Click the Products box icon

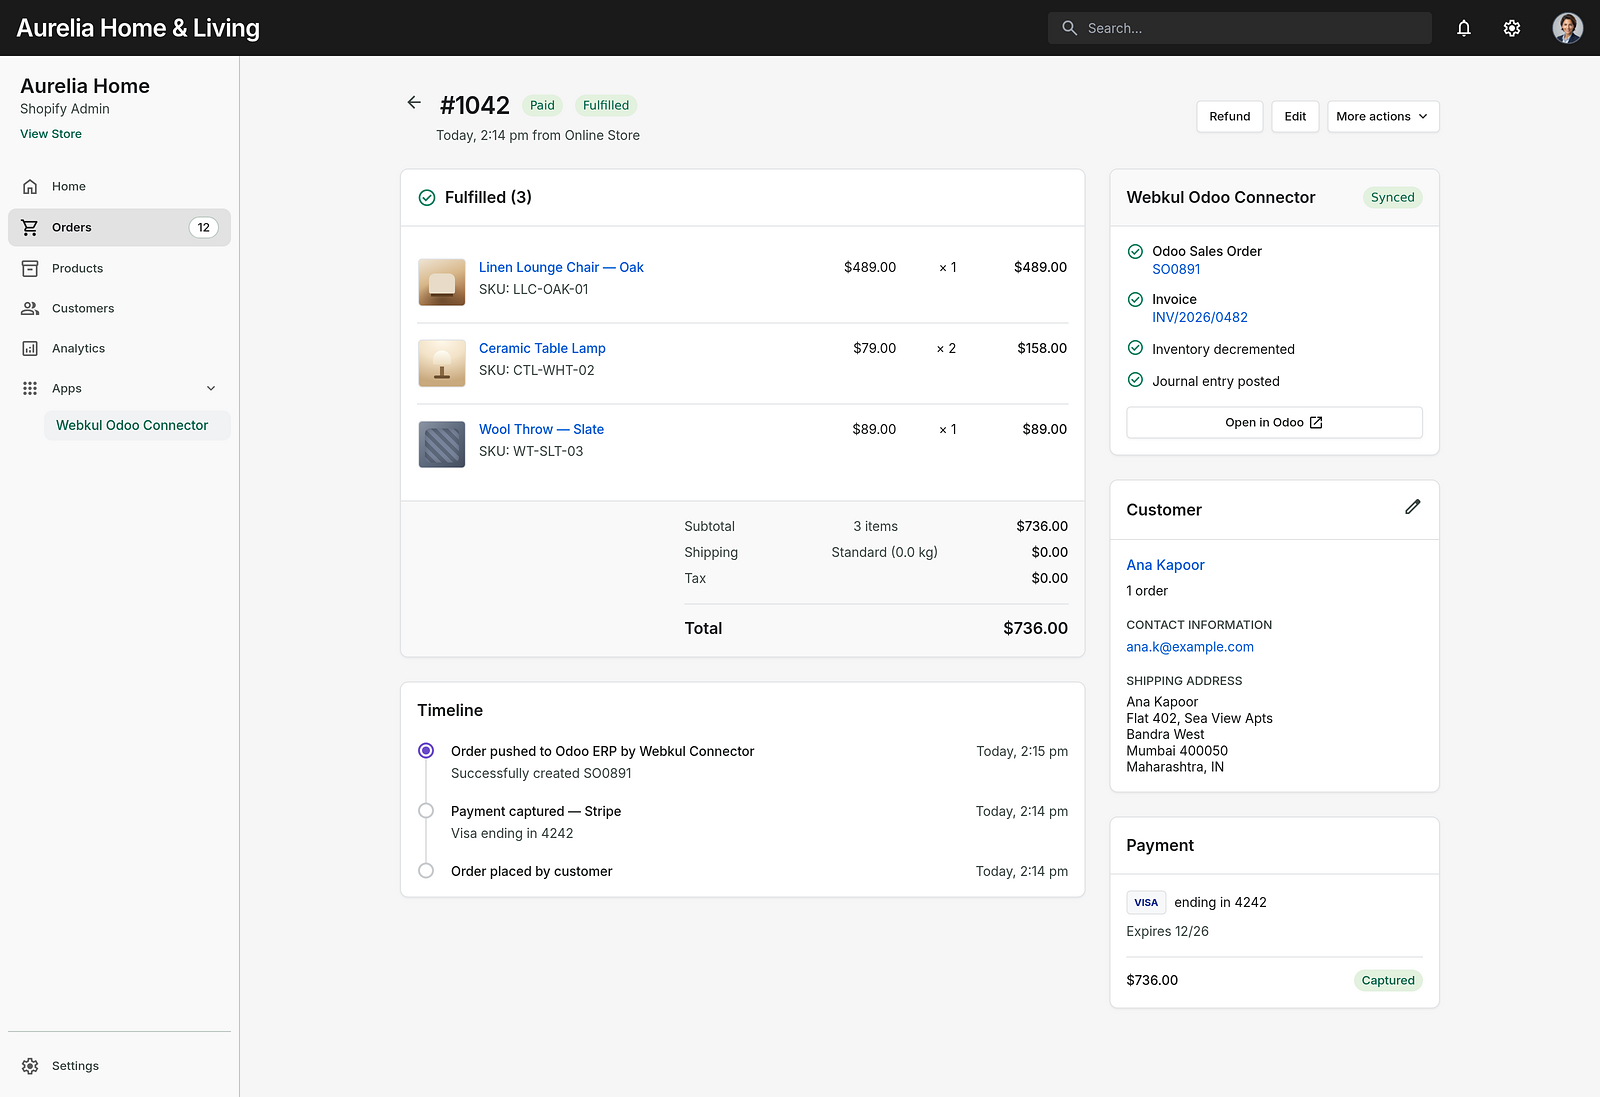coord(30,268)
